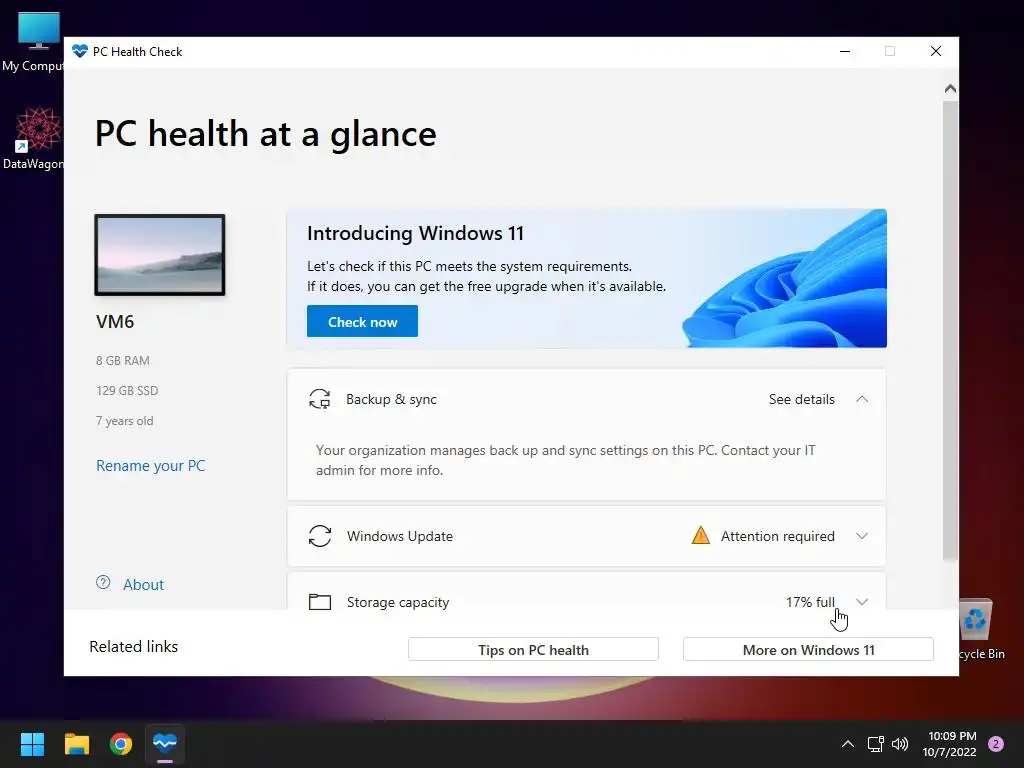The image size is (1024, 768).
Task: Open the network status tray icon
Action: 875,743
